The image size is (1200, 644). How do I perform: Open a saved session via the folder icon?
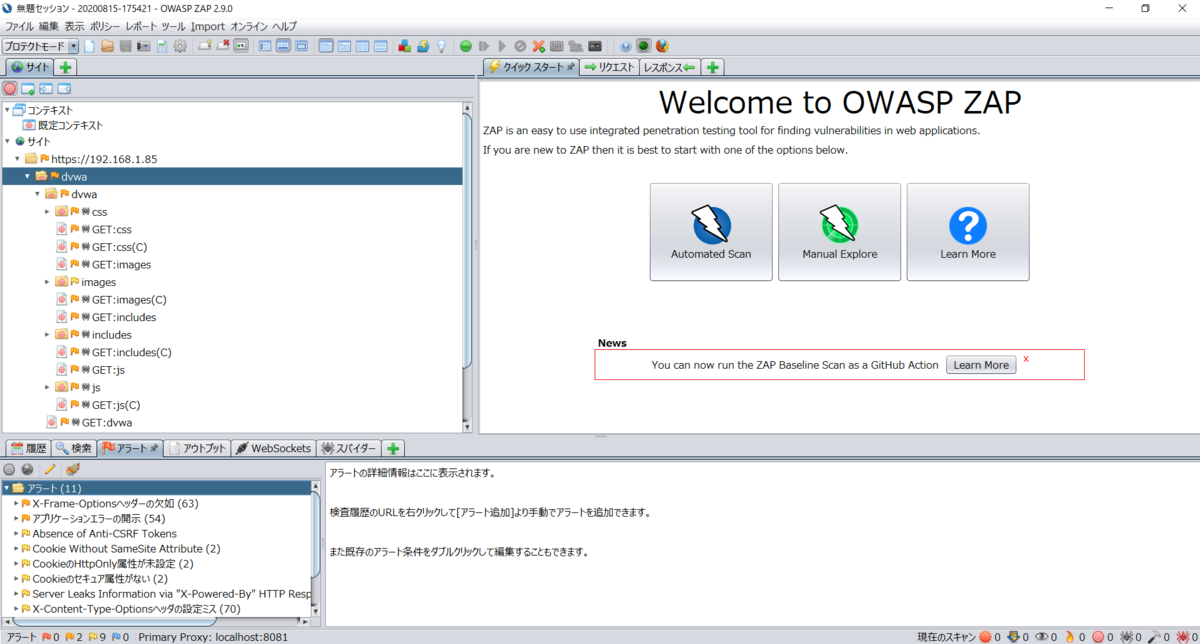click(x=108, y=46)
